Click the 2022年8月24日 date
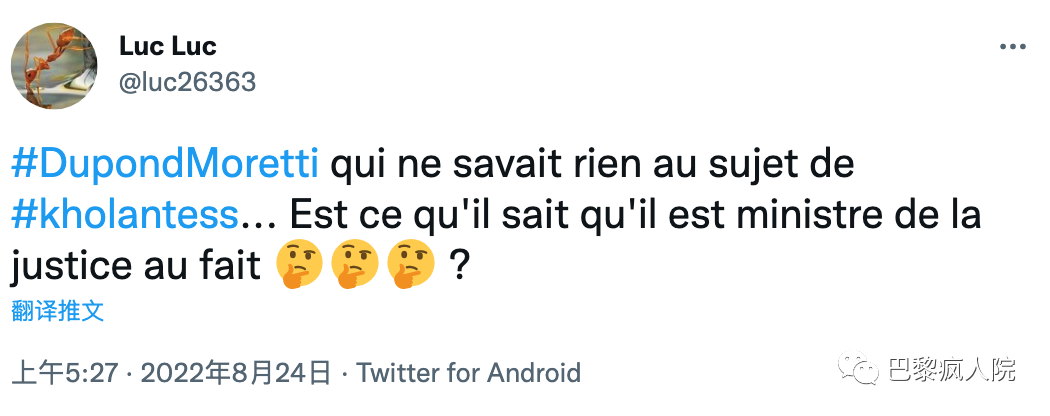This screenshot has width=1050, height=416. click(x=236, y=373)
